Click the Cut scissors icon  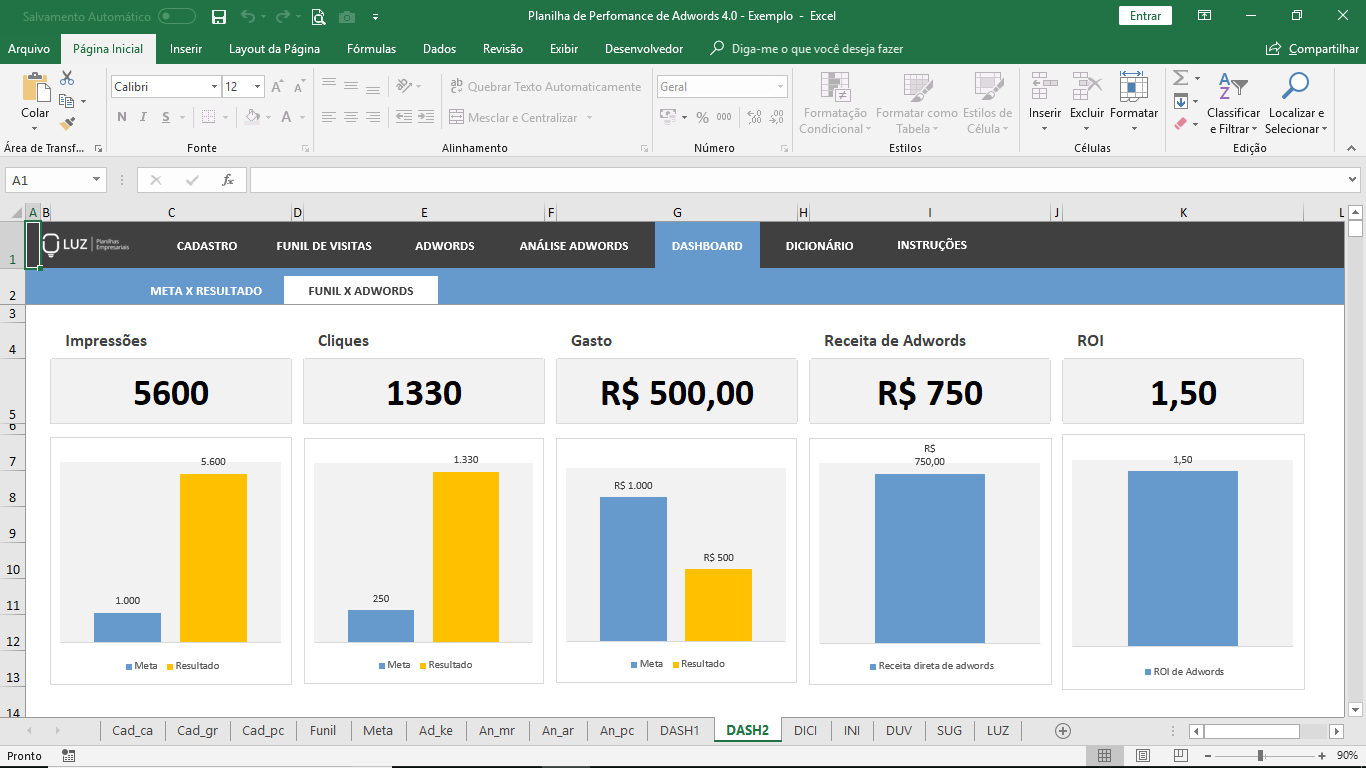coord(67,78)
